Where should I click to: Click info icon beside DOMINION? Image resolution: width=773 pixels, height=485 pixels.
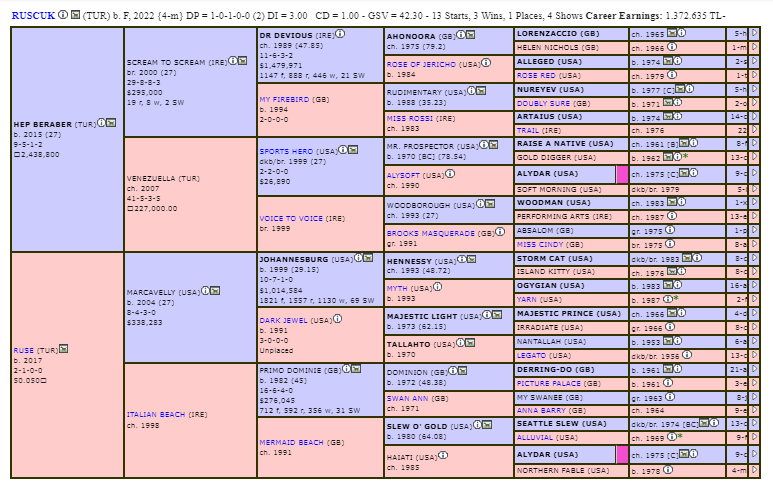click(453, 371)
